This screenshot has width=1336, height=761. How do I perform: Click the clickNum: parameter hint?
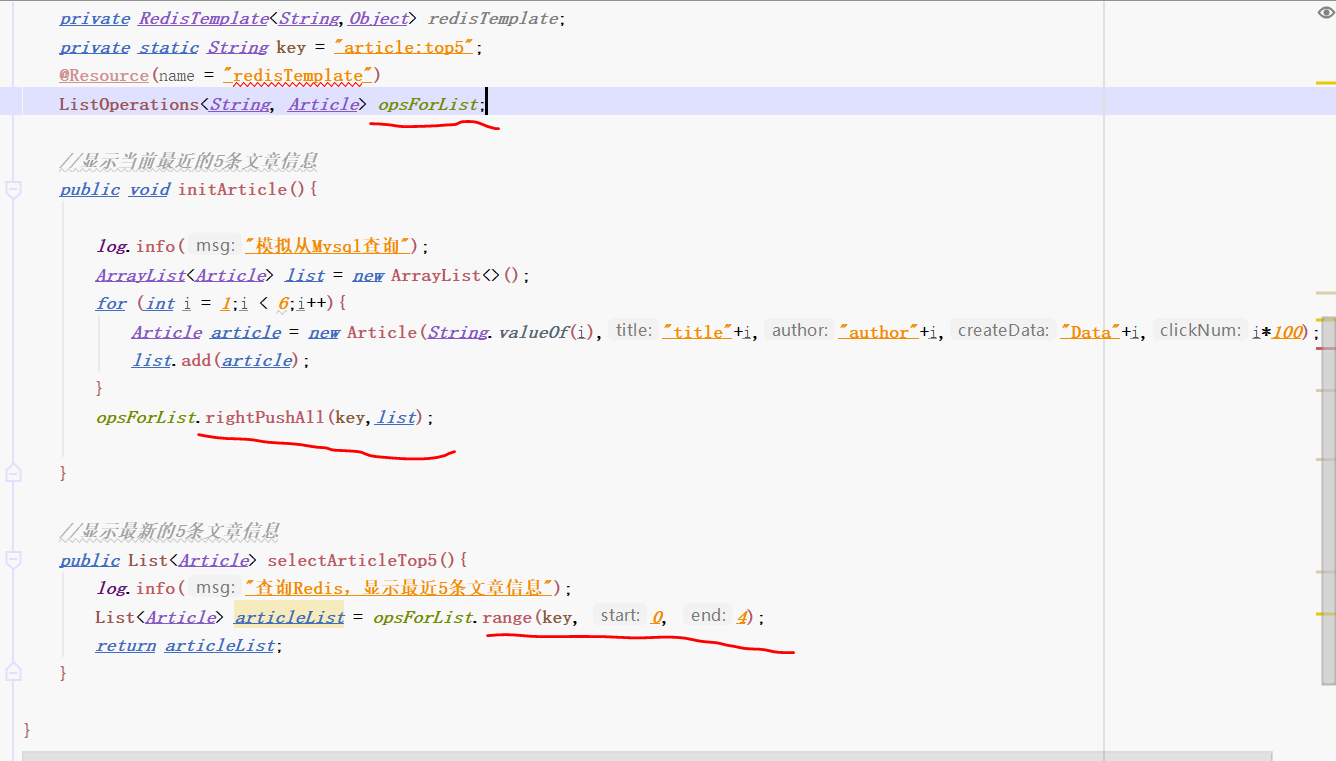(x=1200, y=331)
